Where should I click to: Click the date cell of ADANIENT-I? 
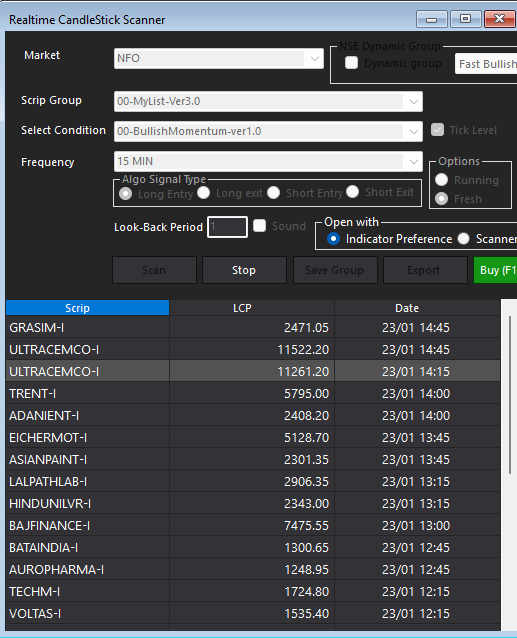417,415
